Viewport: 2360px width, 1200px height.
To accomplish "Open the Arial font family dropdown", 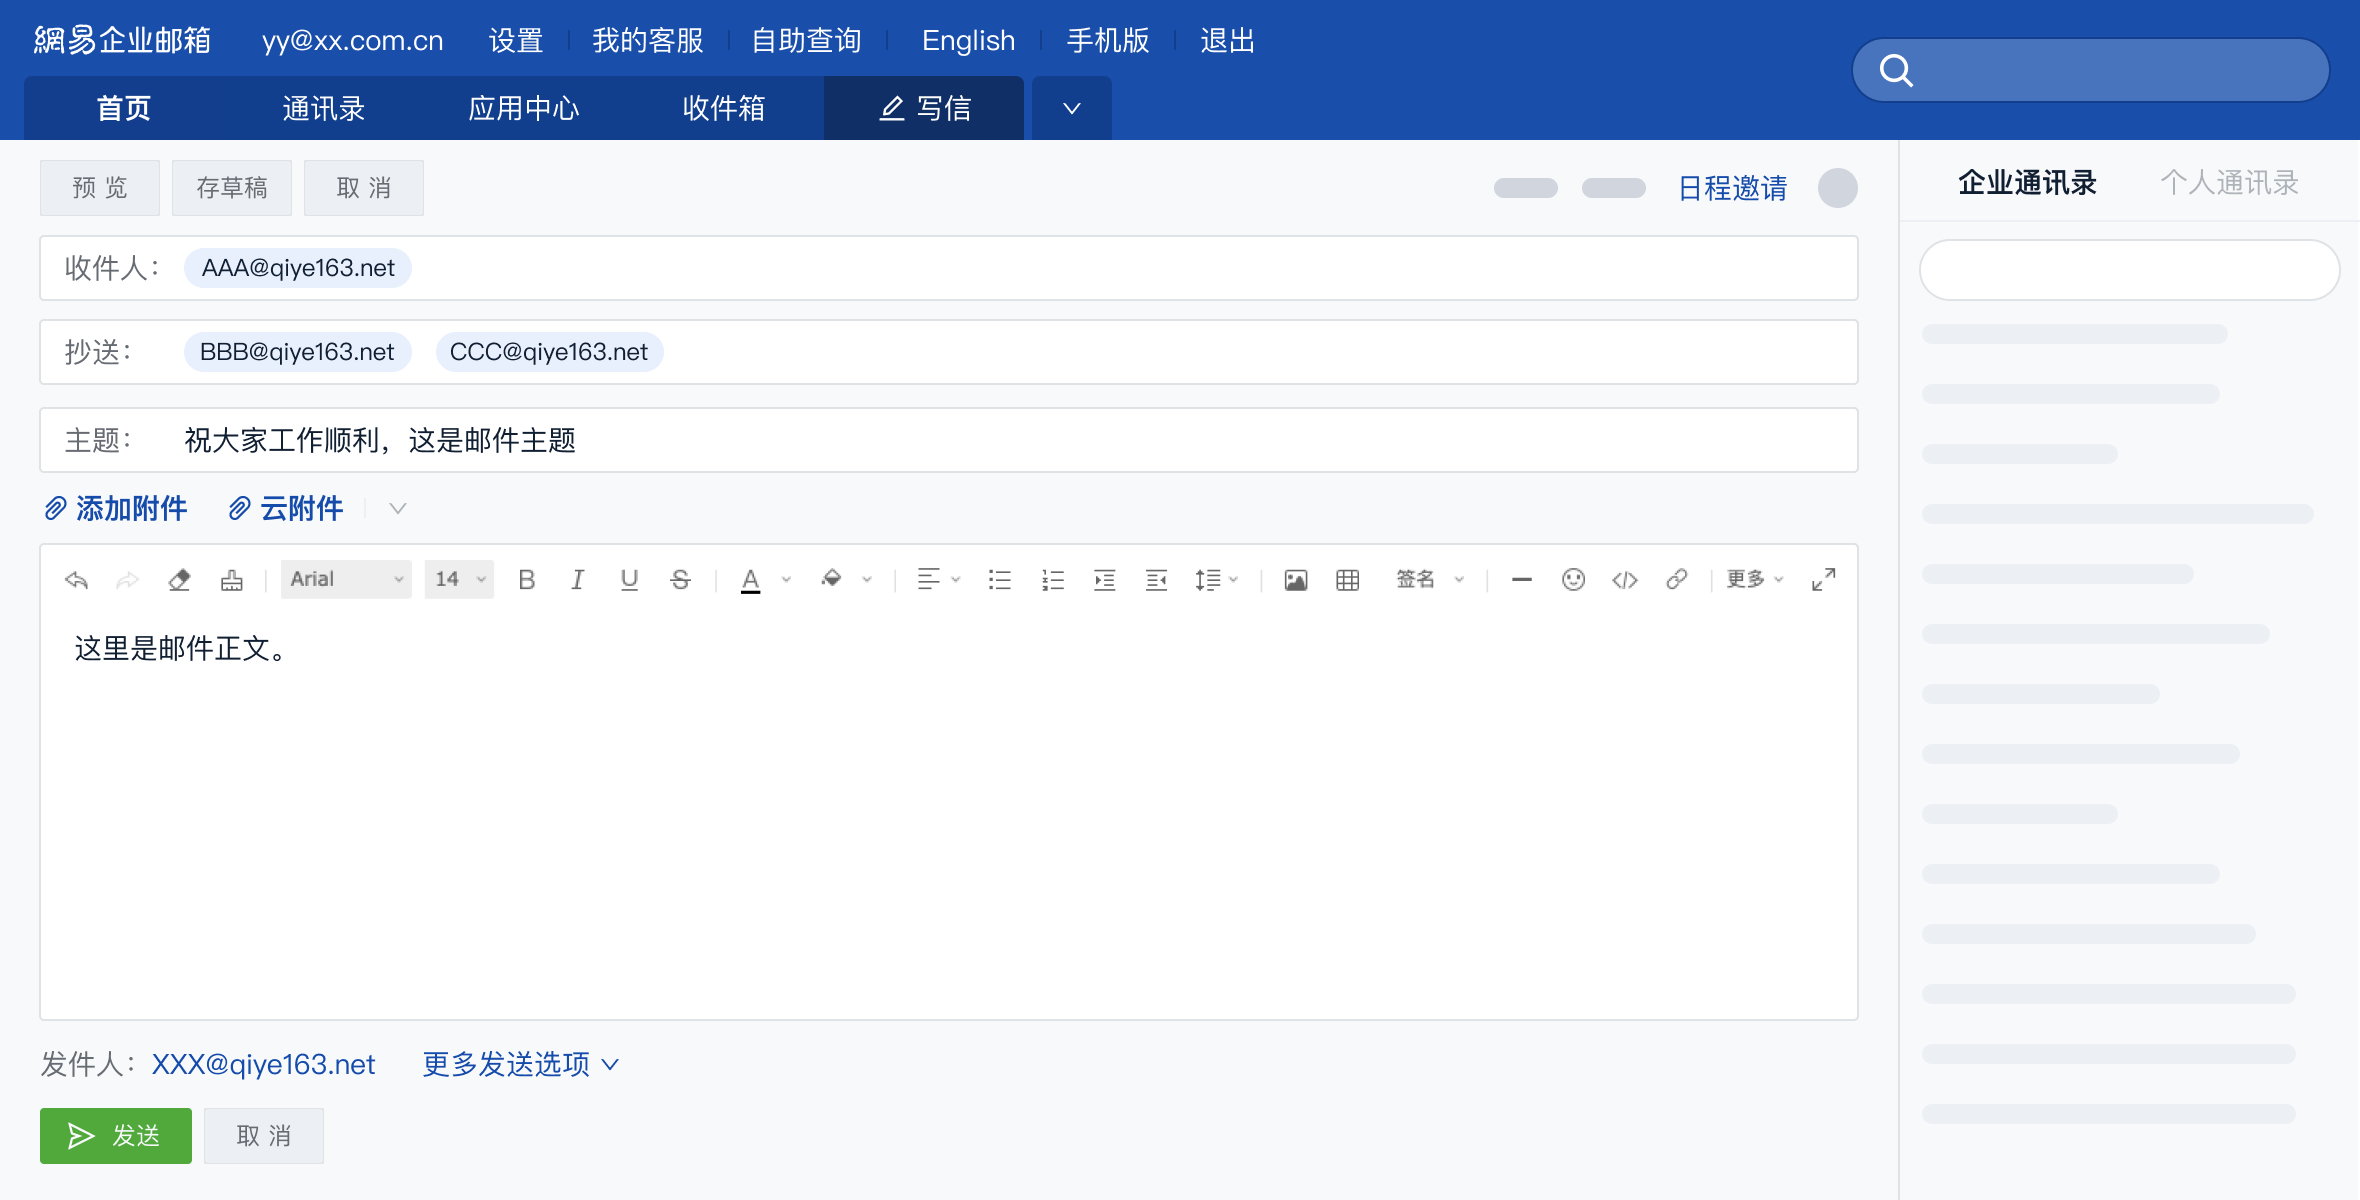I will pyautogui.click(x=346, y=580).
